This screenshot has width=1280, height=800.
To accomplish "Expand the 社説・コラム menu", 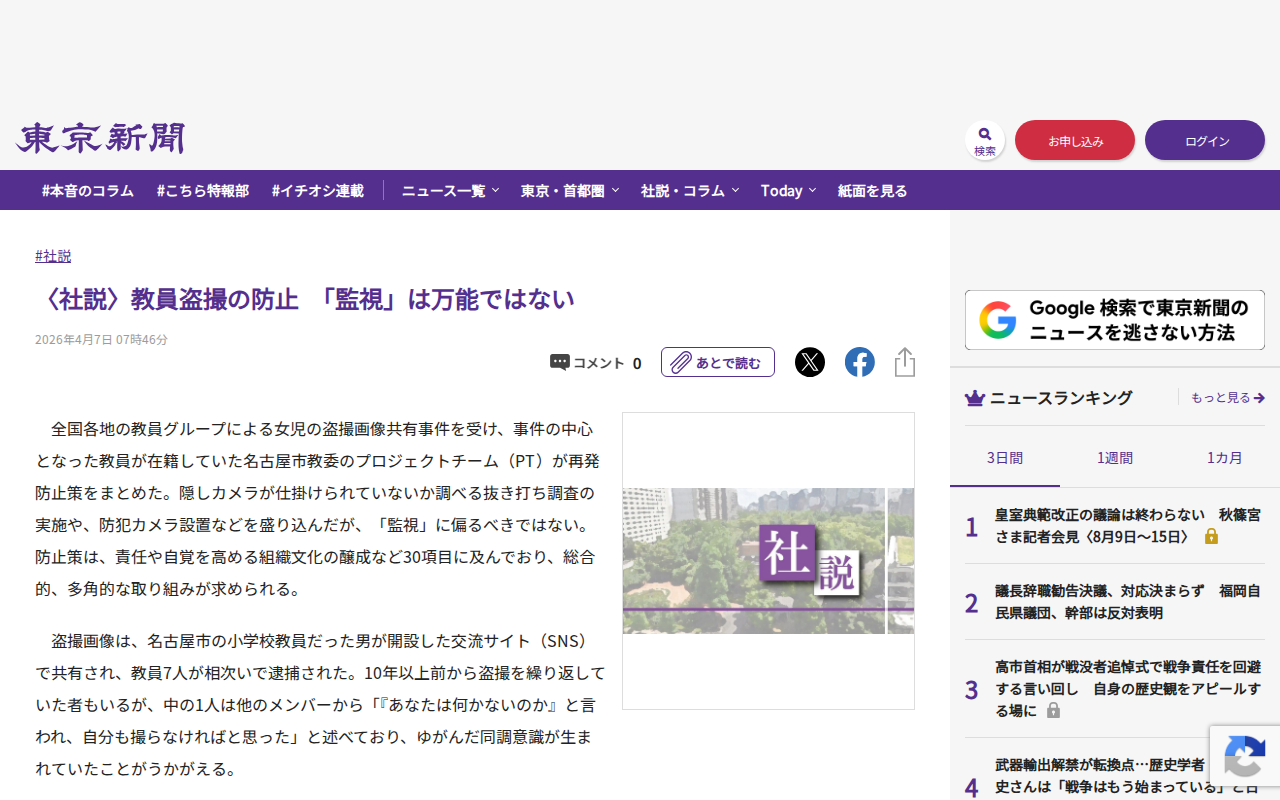I will coord(690,190).
